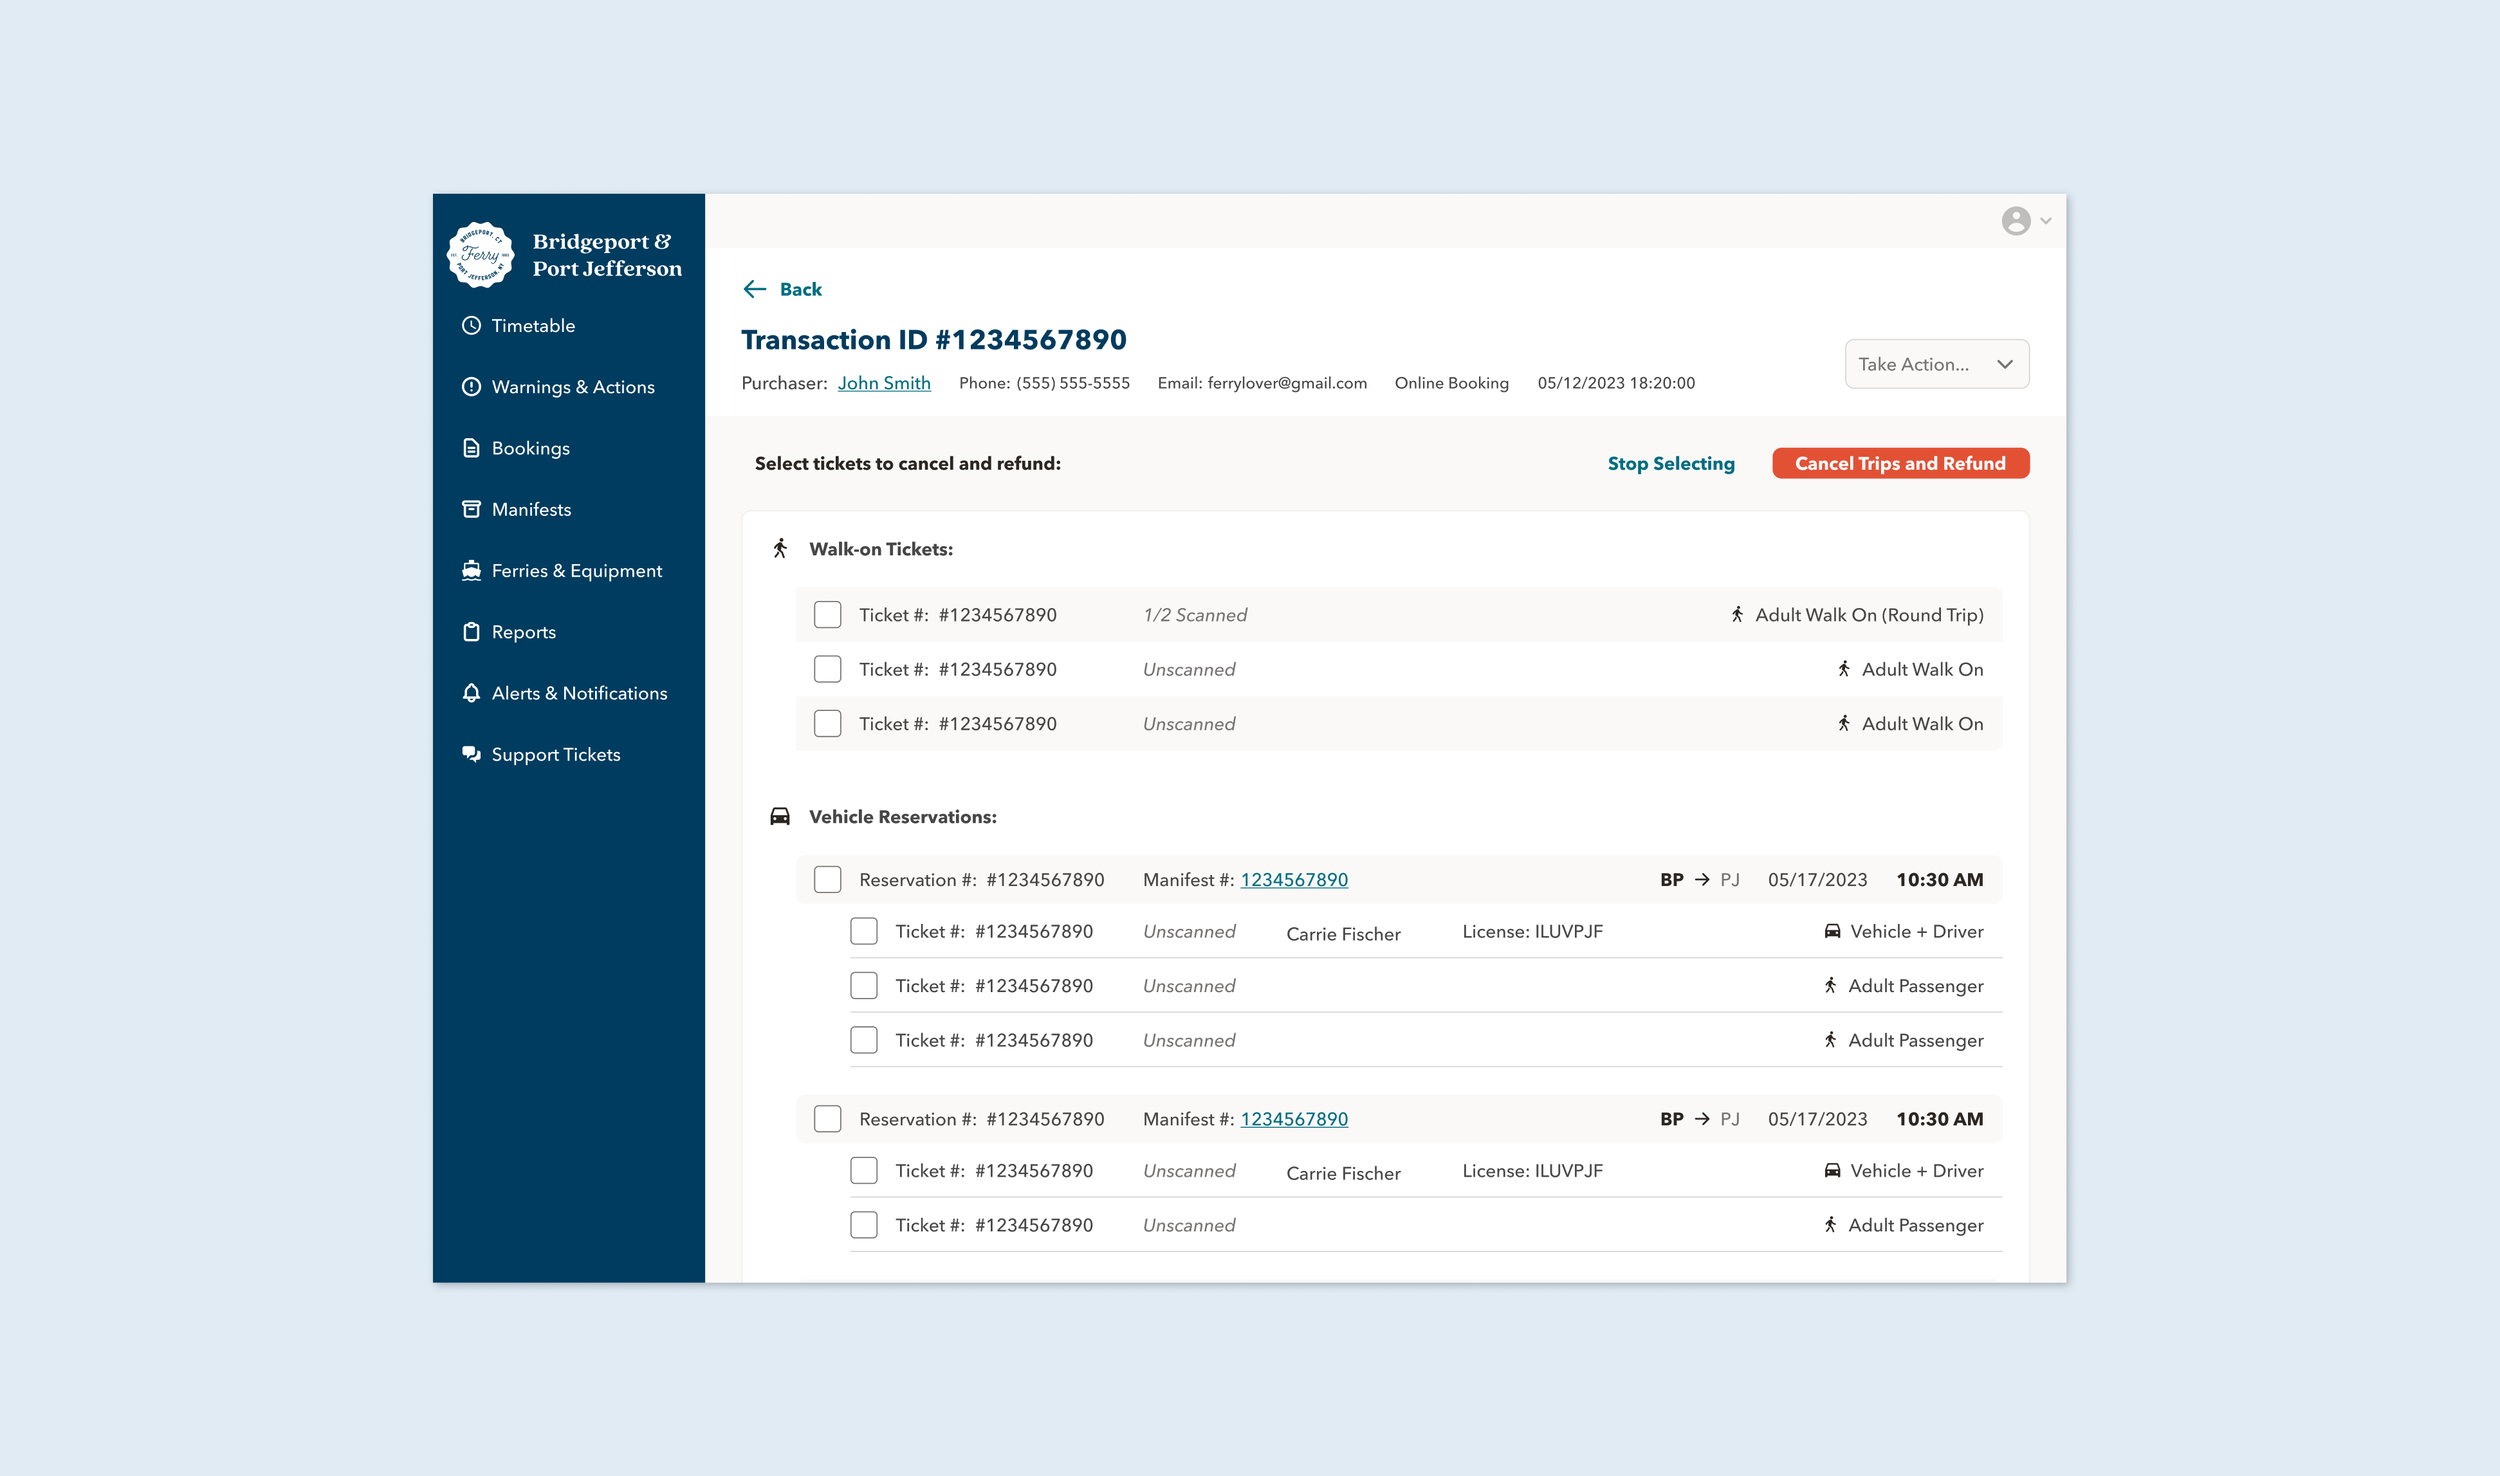This screenshot has width=2500, height=1476.
Task: Check the second vehicle reservation checkbox
Action: (x=827, y=1119)
